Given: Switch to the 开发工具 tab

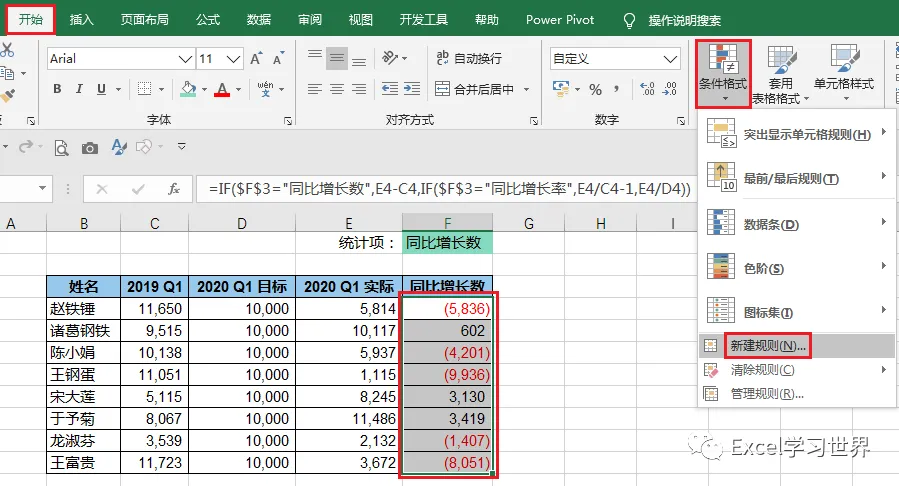Looking at the screenshot, I should tap(424, 19).
